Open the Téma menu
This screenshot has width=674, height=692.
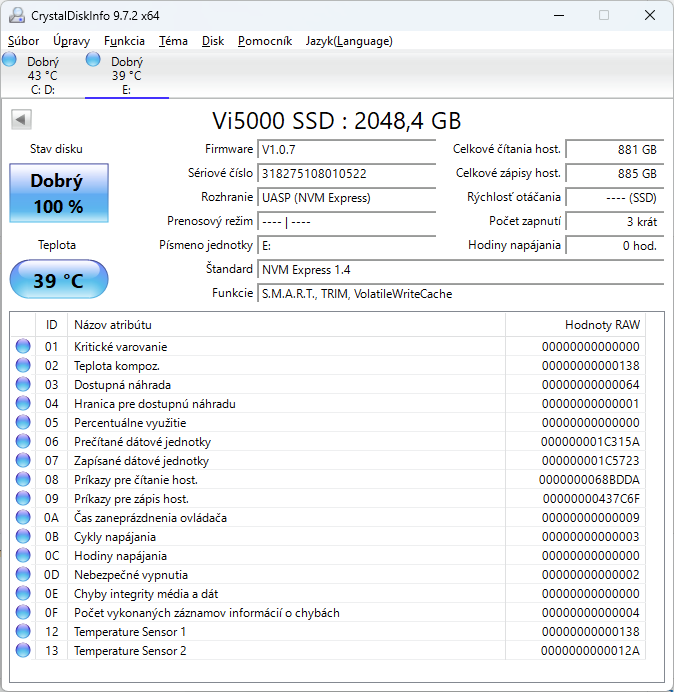[173, 41]
